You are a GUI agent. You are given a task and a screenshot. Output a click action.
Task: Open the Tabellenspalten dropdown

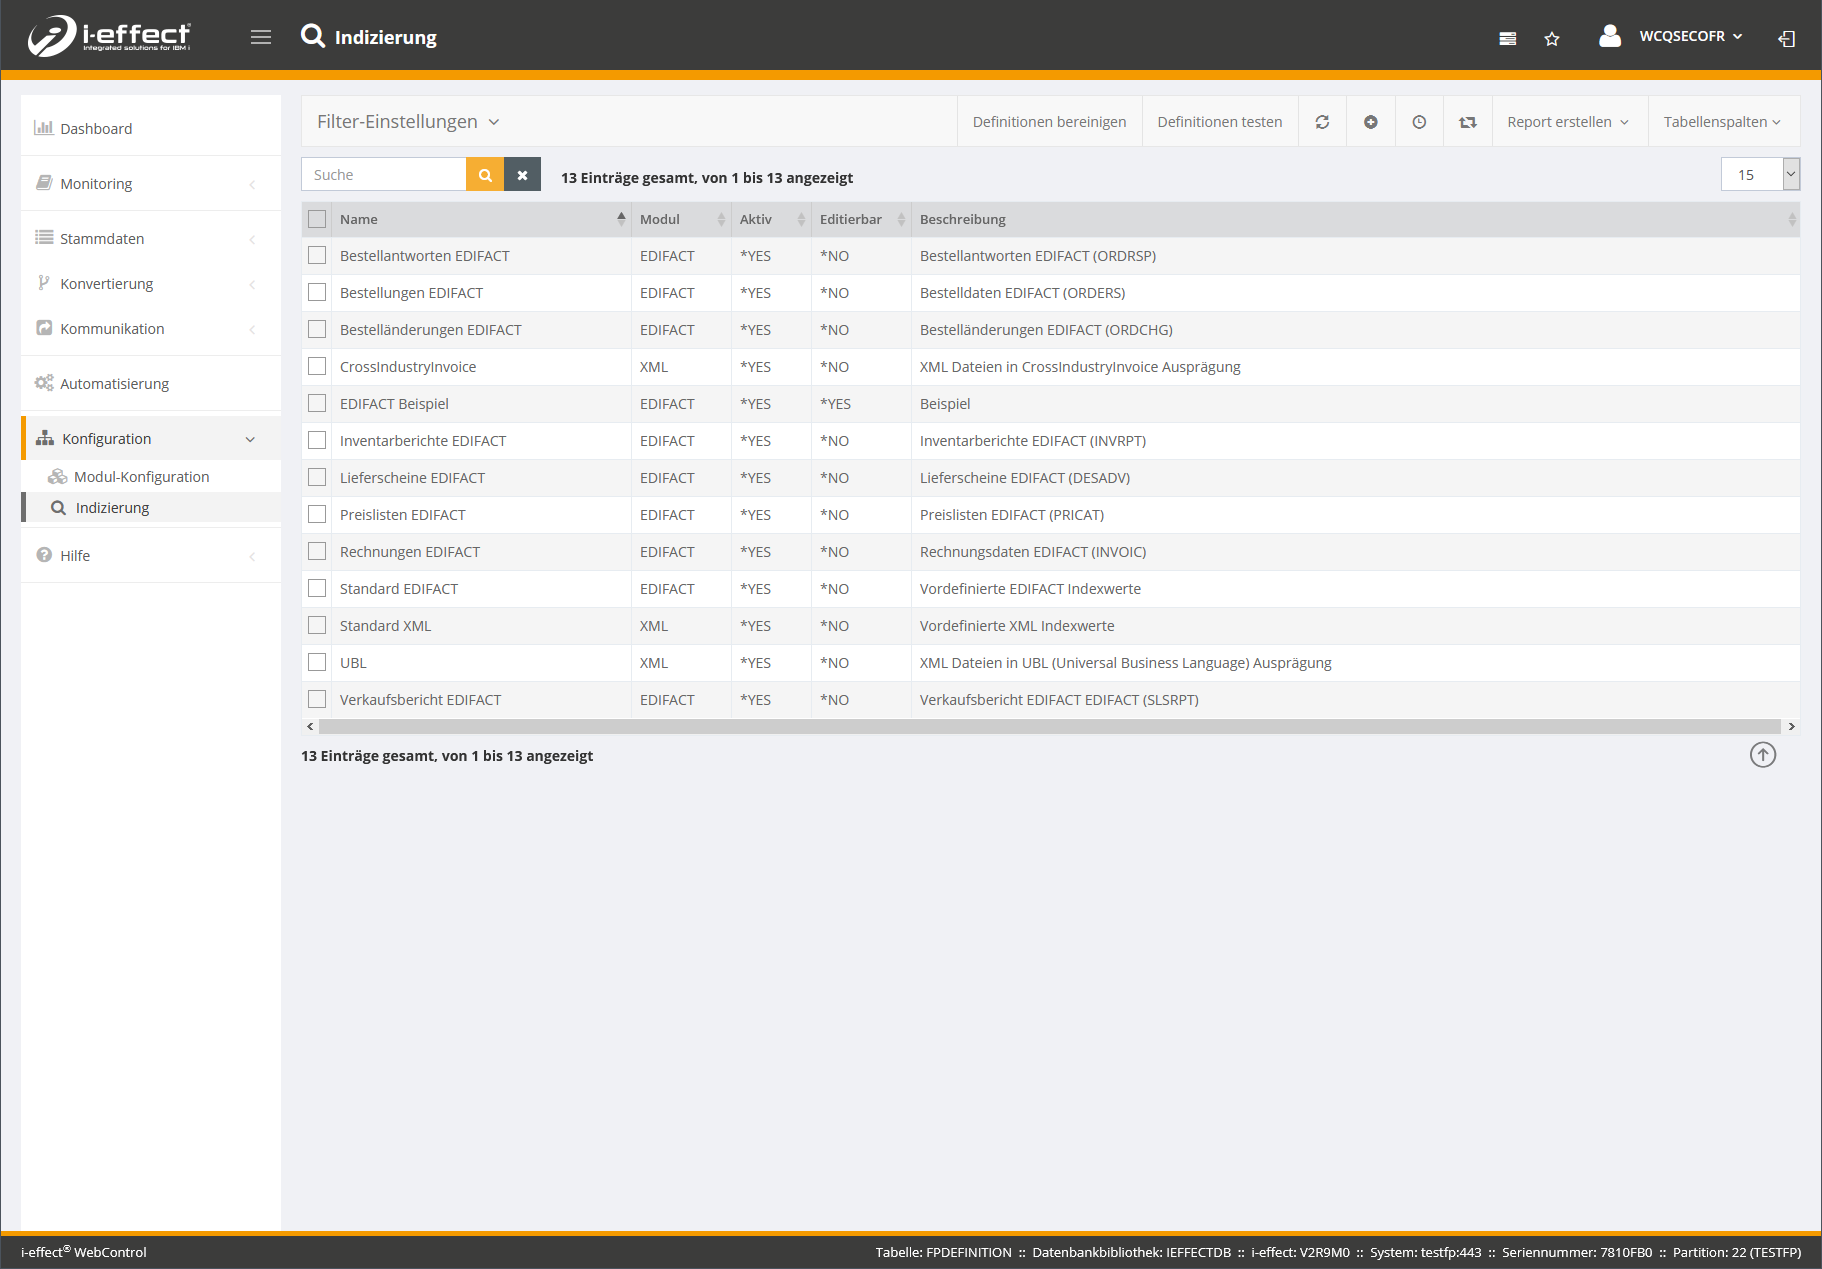pos(1722,122)
